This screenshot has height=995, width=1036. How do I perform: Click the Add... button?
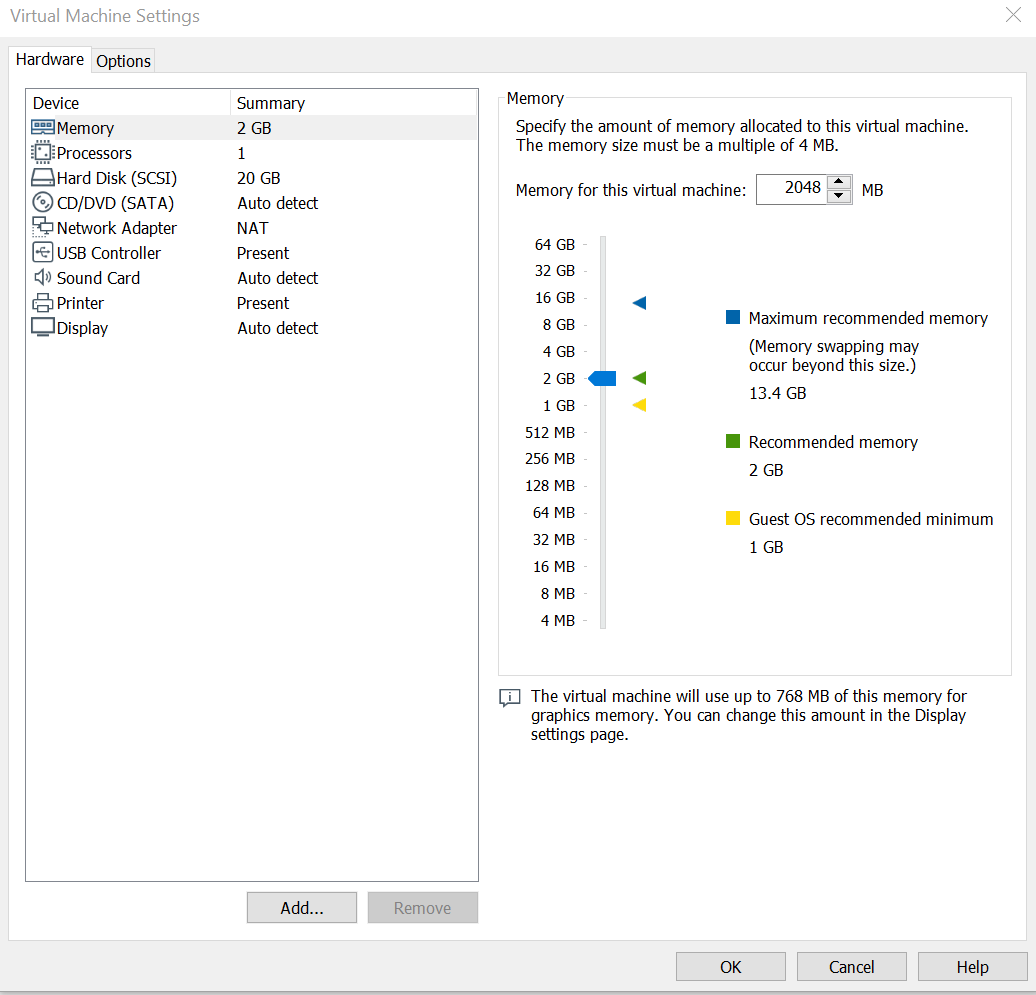coord(301,908)
